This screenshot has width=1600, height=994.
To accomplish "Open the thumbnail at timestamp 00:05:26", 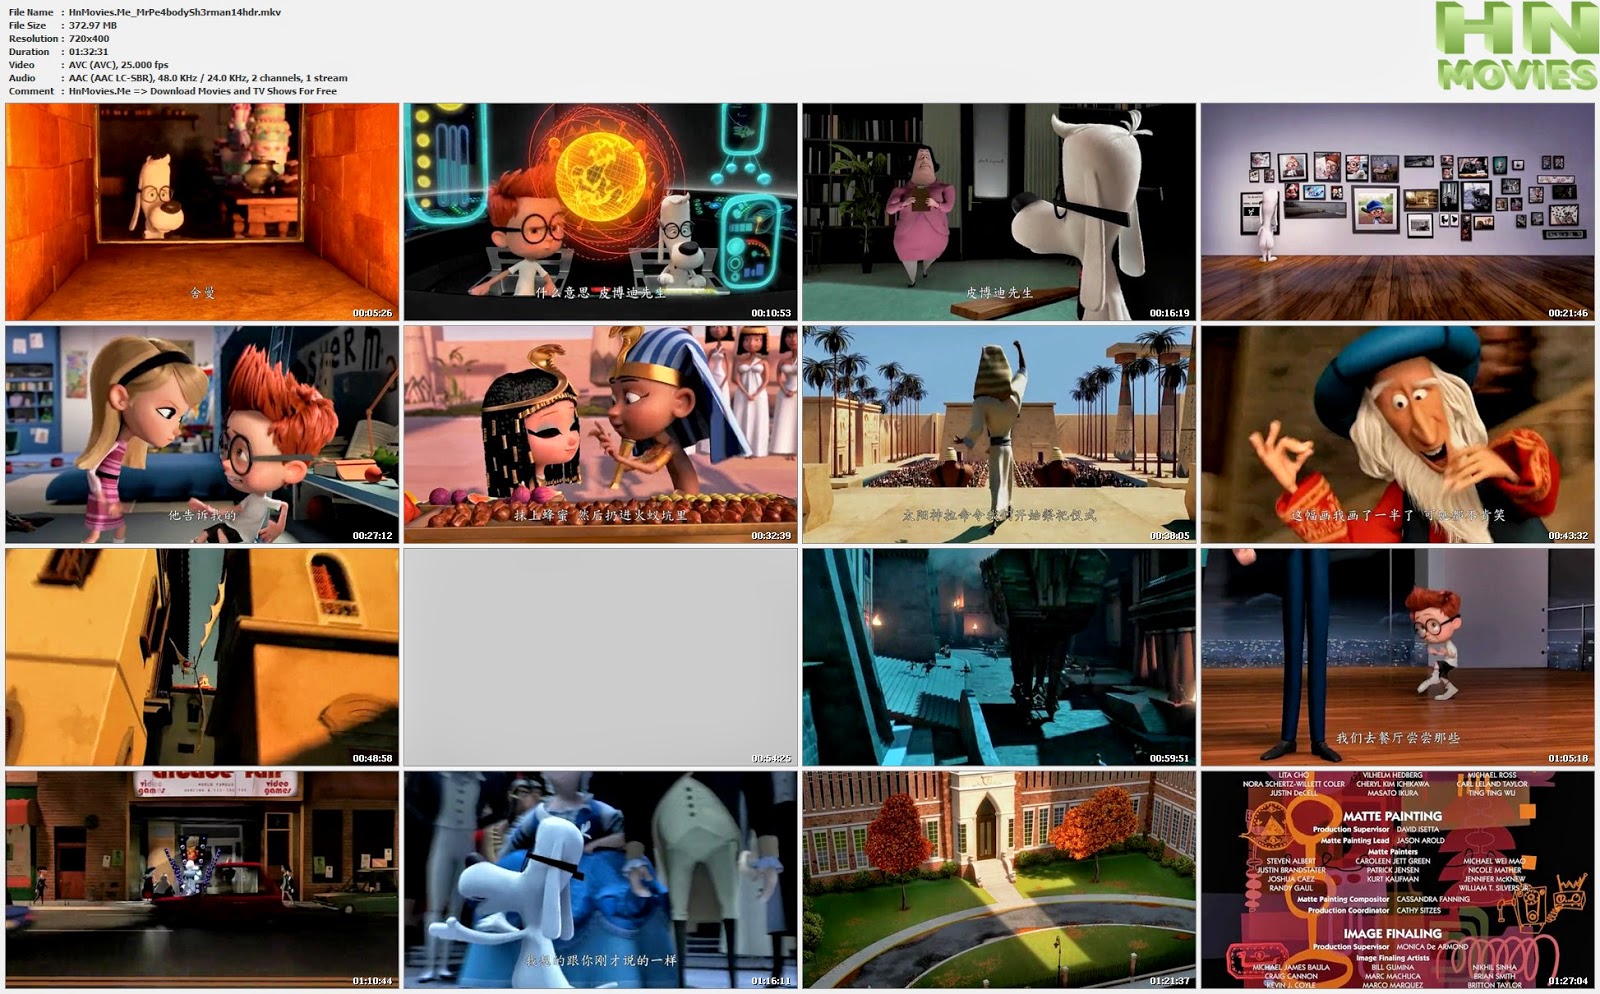I will (202, 212).
